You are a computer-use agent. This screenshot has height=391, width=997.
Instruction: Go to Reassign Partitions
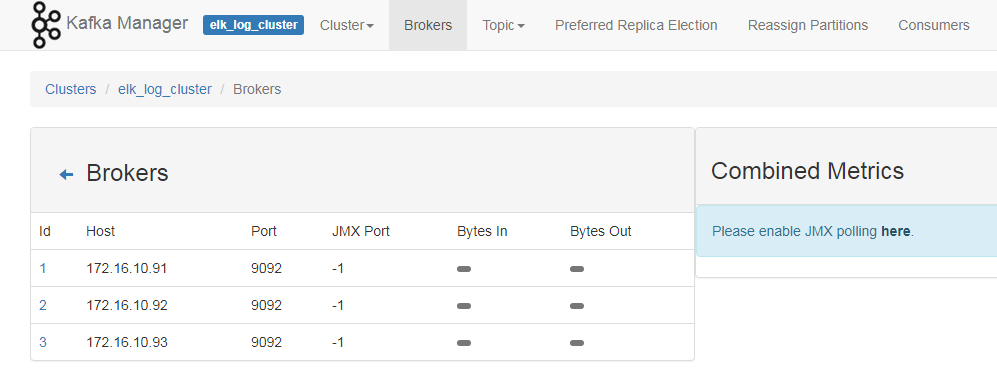tap(808, 25)
